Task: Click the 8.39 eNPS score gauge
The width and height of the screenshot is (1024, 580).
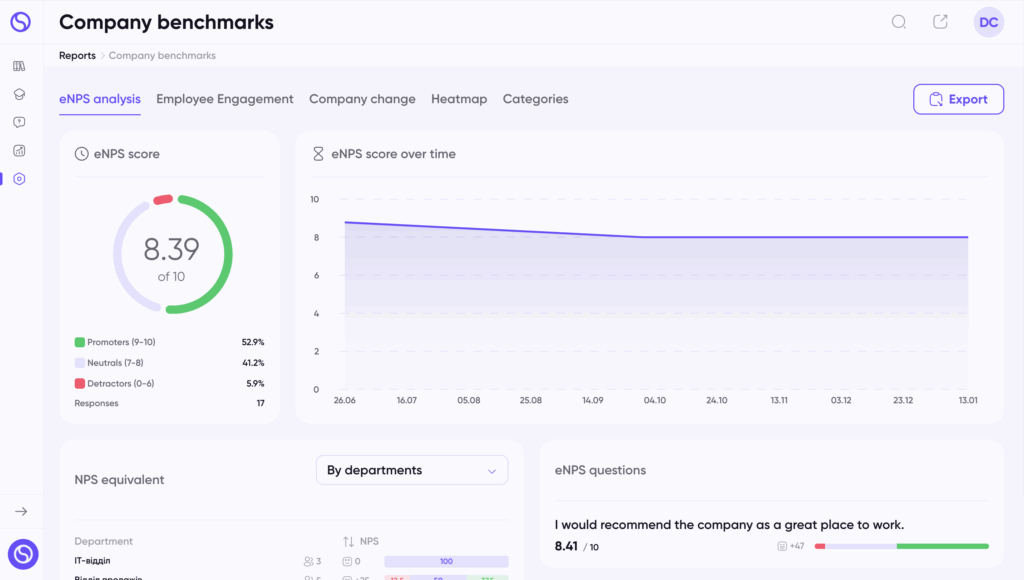Action: [172, 254]
